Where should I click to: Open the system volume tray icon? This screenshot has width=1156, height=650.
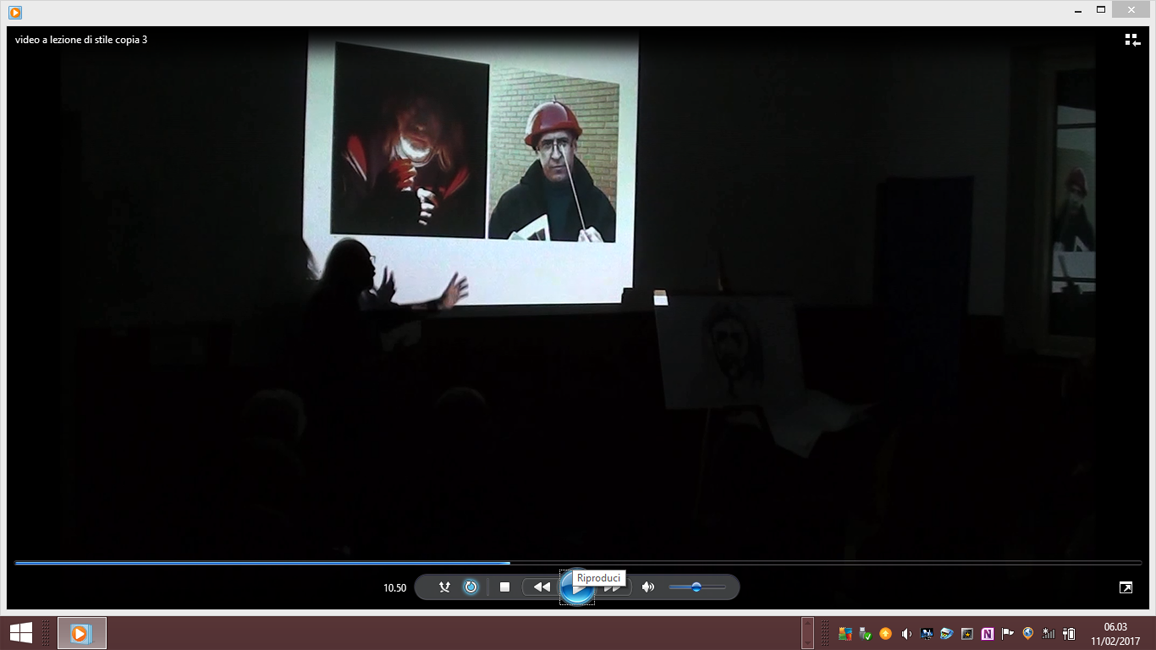906,634
